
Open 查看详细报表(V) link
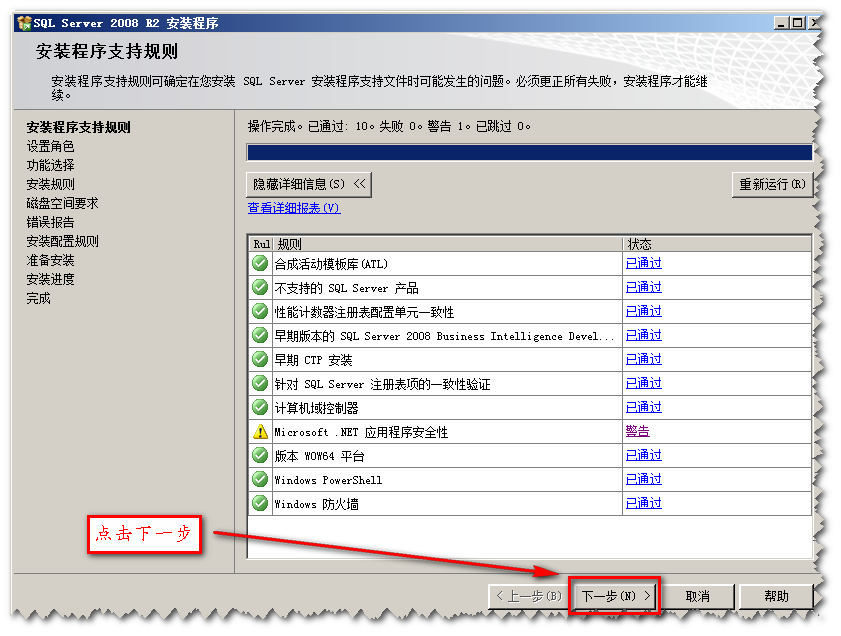(294, 208)
